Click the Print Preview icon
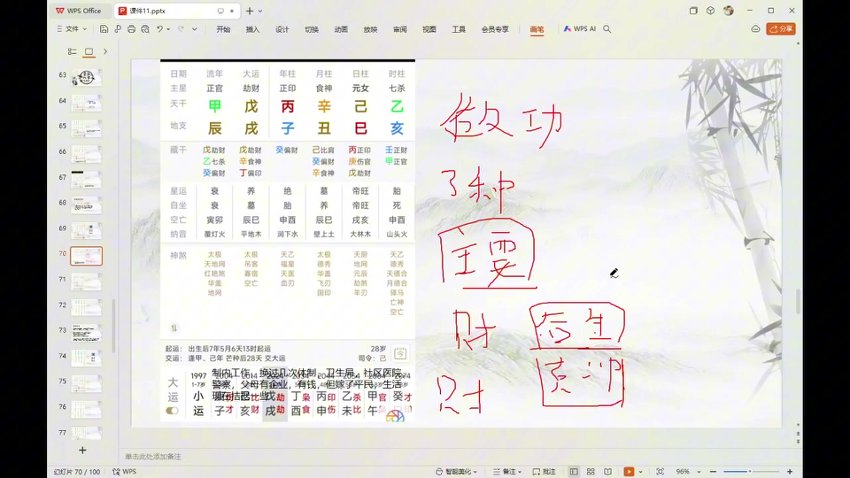850x478 pixels. pyautogui.click(x=145, y=29)
